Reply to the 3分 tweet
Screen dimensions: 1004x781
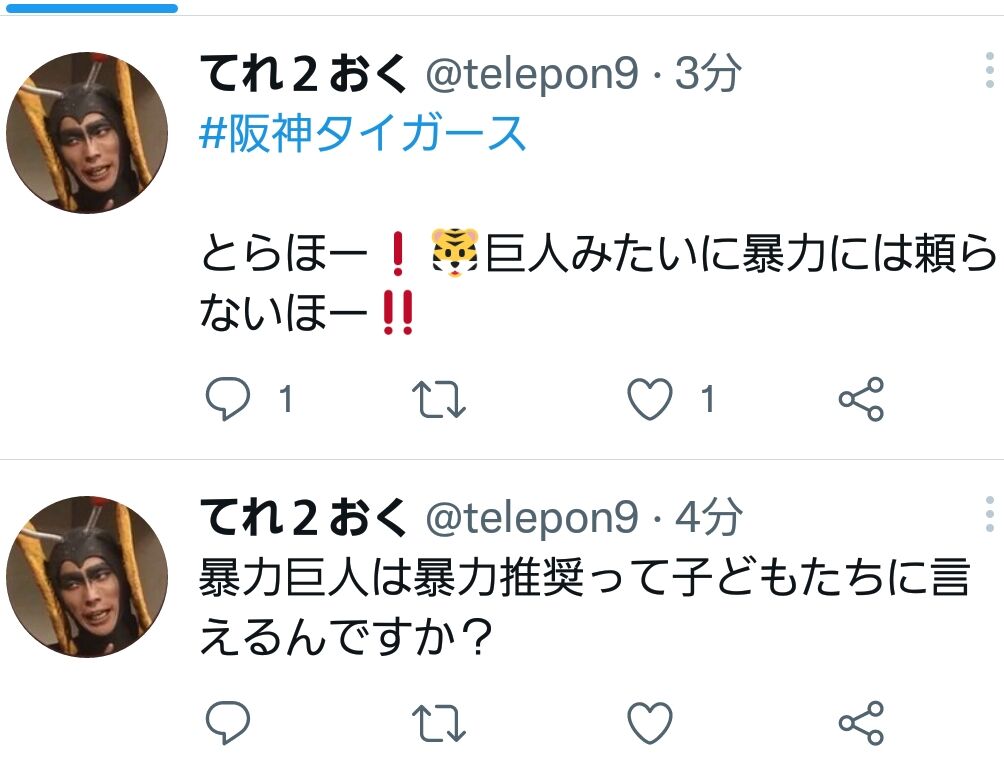[228, 398]
